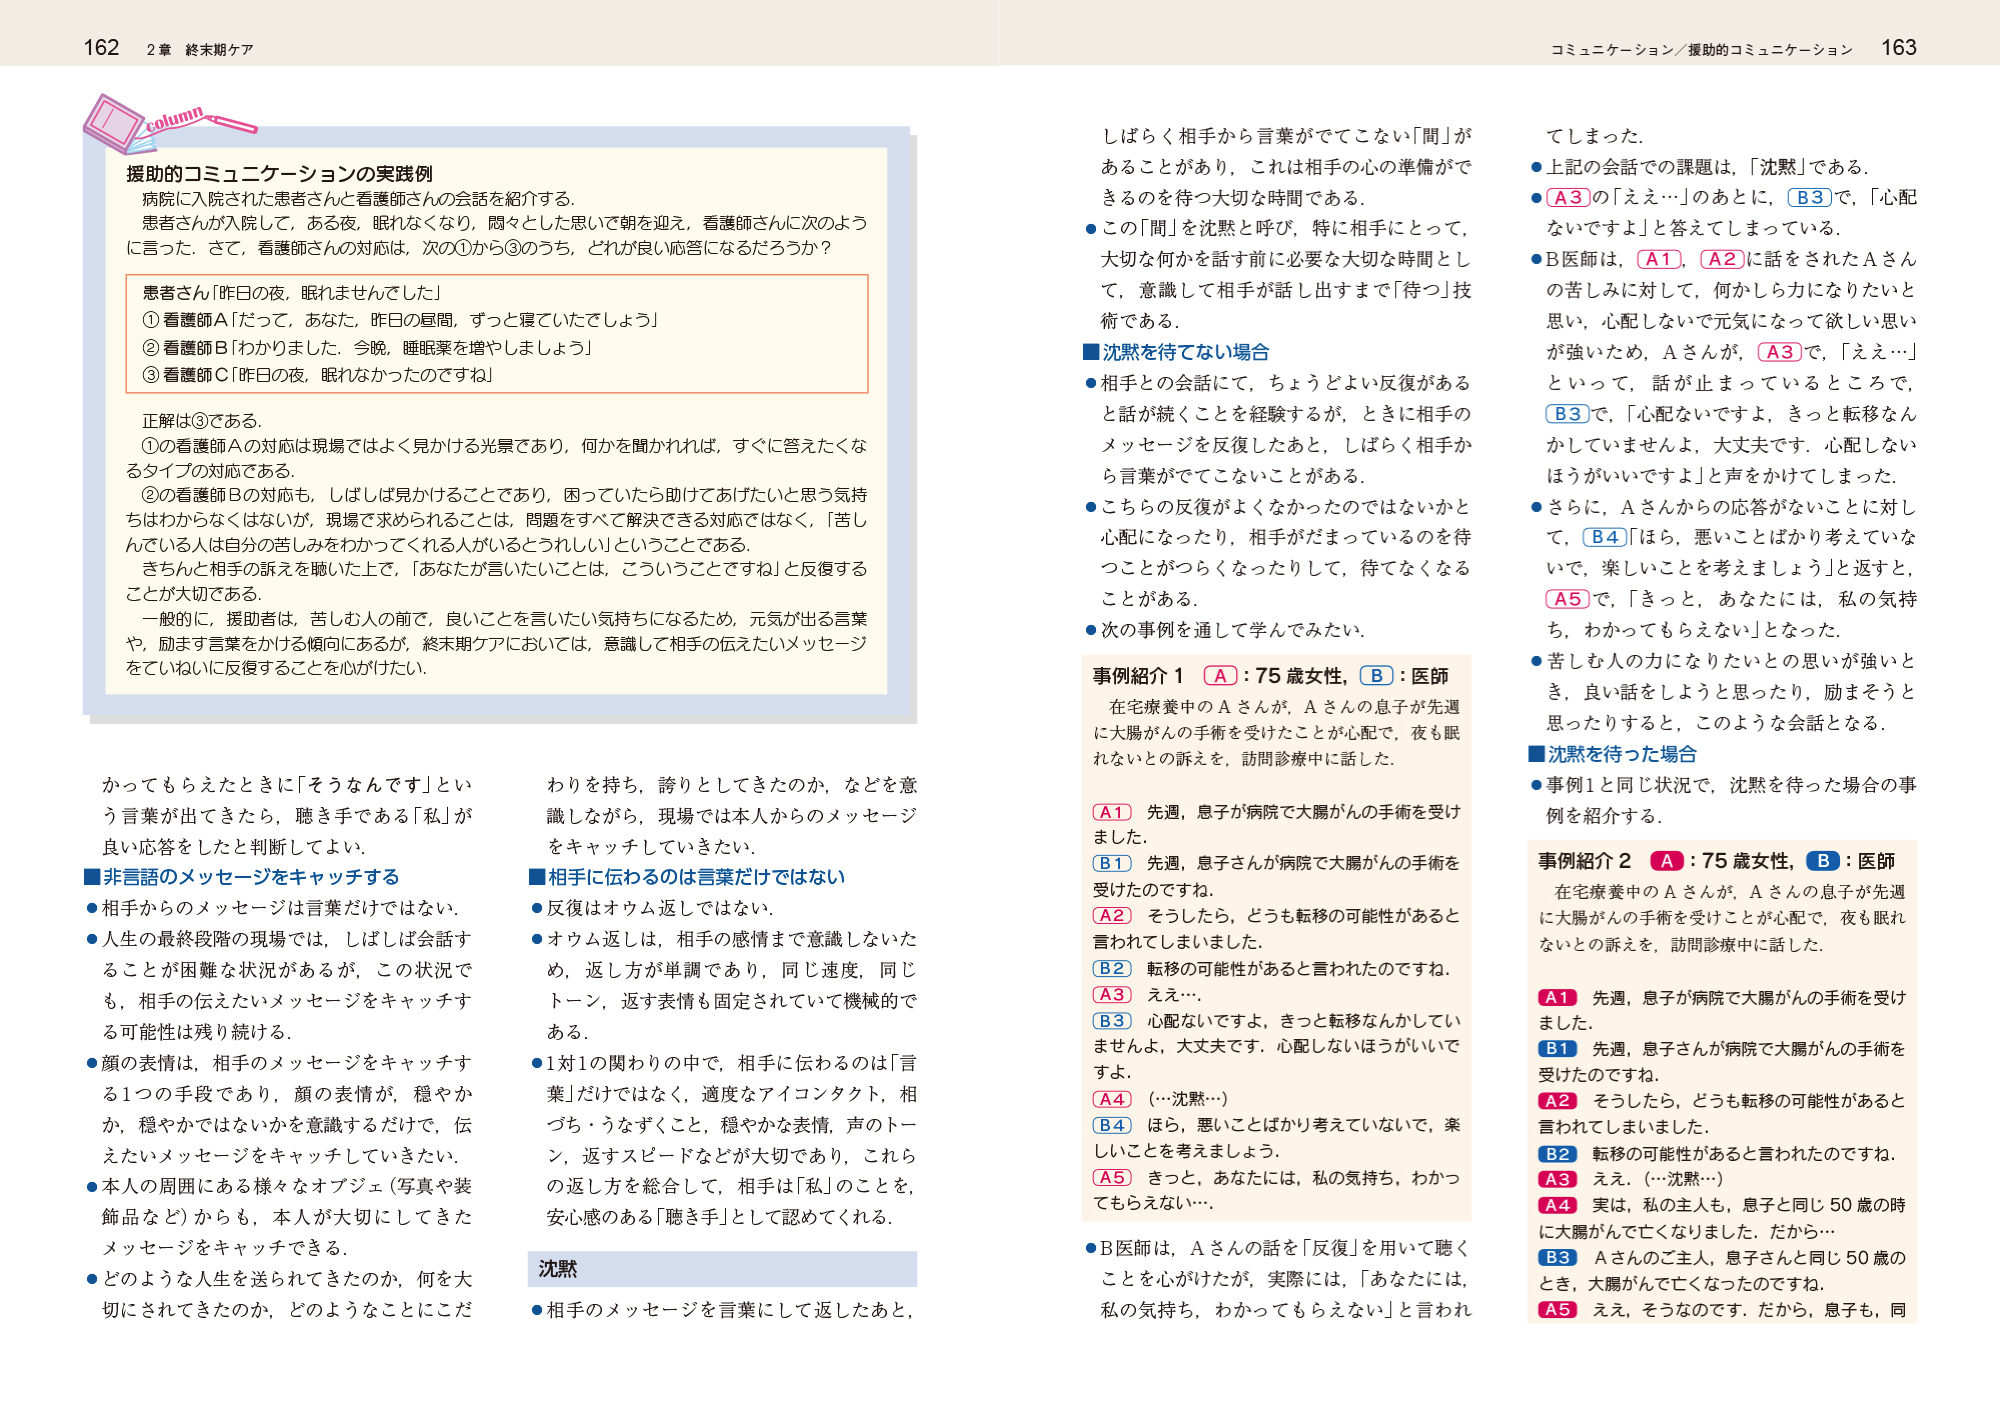
Task: Click heading "相手に伝わるのは言葉だけではない"
Action: tap(696, 877)
